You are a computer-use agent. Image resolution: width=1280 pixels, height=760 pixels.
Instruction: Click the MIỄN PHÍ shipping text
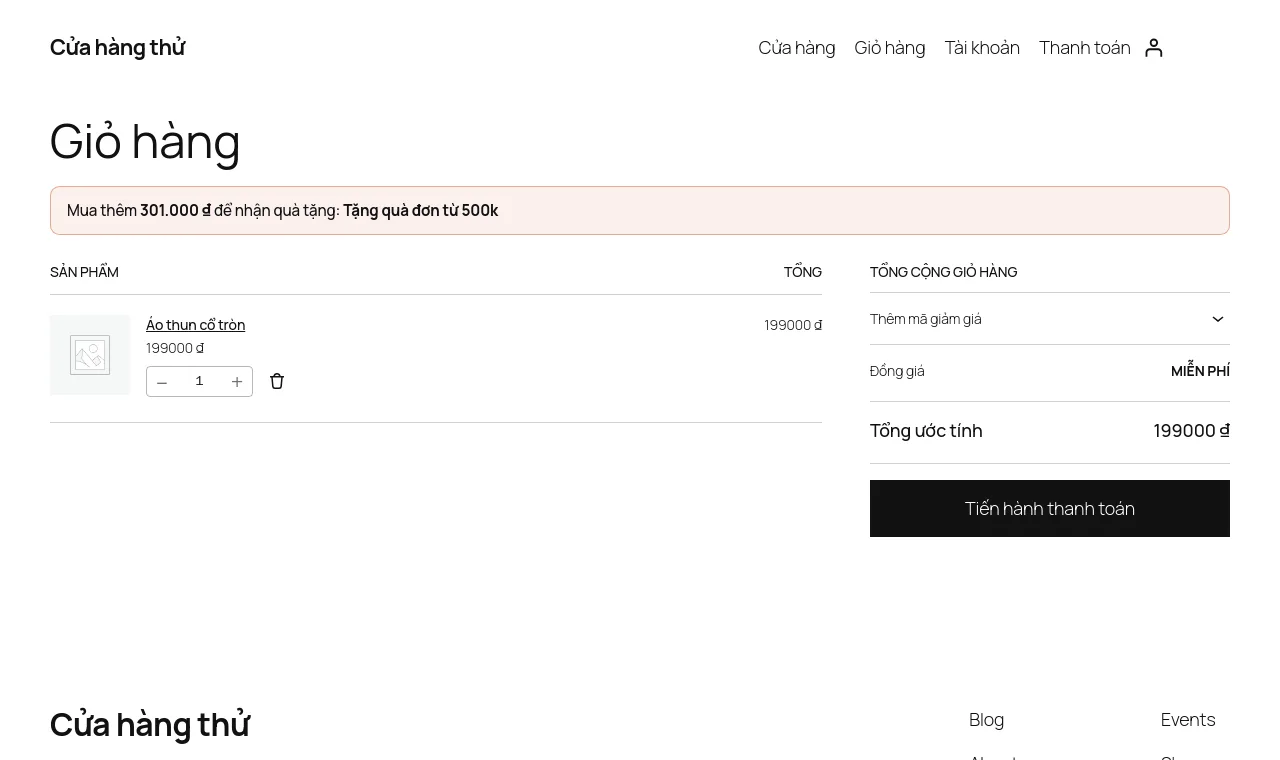pyautogui.click(x=1200, y=371)
